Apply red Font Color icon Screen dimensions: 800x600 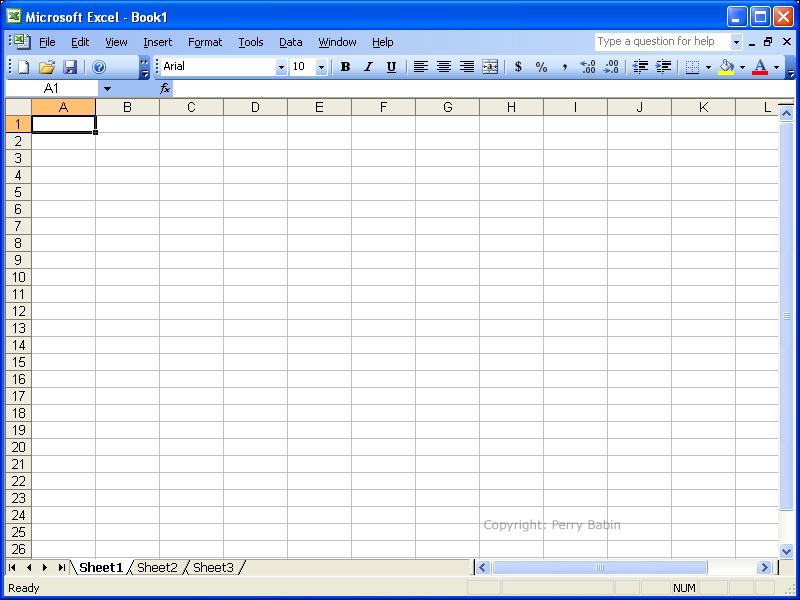(760, 67)
